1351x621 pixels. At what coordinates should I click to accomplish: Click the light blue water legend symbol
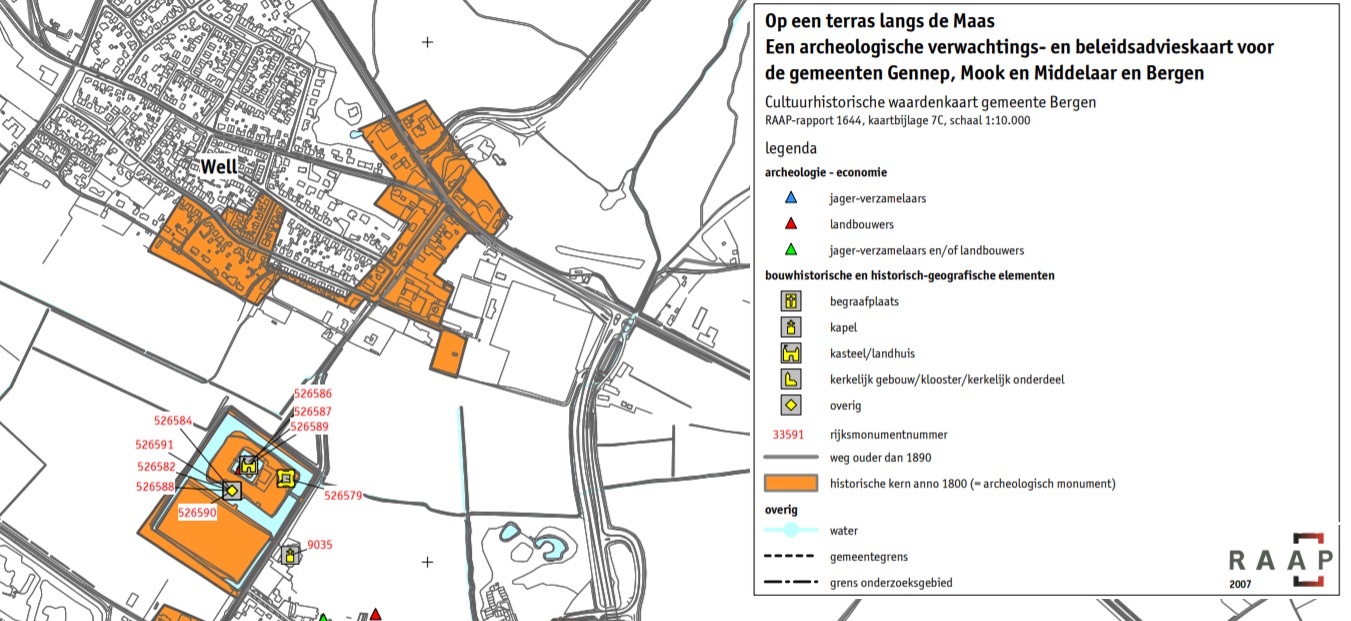click(790, 531)
